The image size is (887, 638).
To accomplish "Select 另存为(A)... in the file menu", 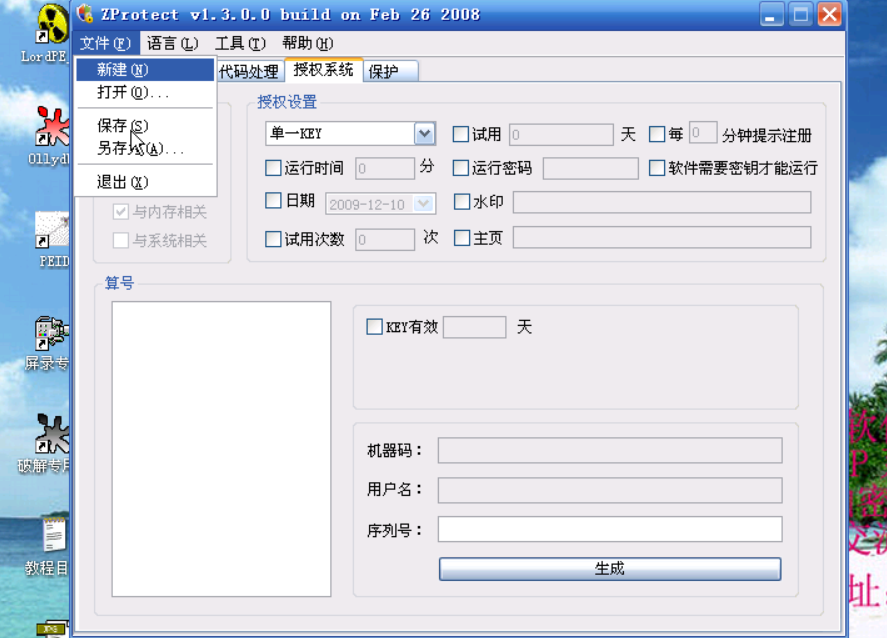I will 140,148.
